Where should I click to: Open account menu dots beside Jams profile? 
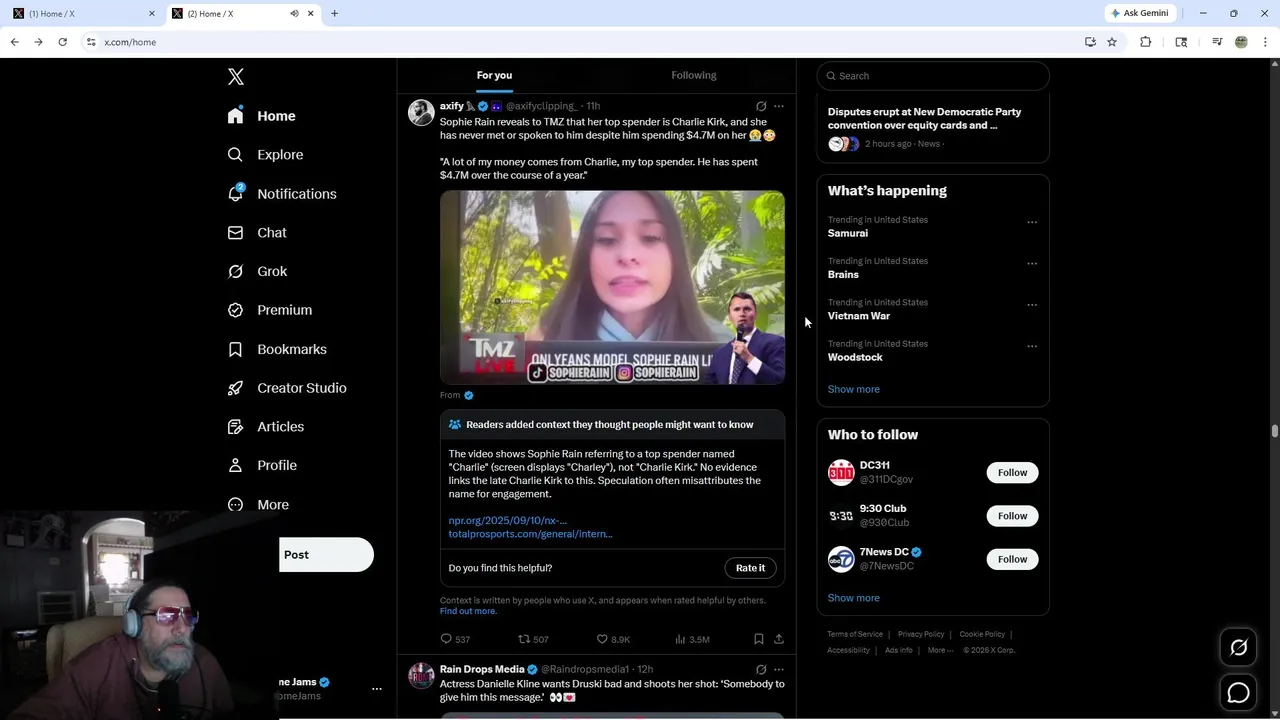coord(377,689)
